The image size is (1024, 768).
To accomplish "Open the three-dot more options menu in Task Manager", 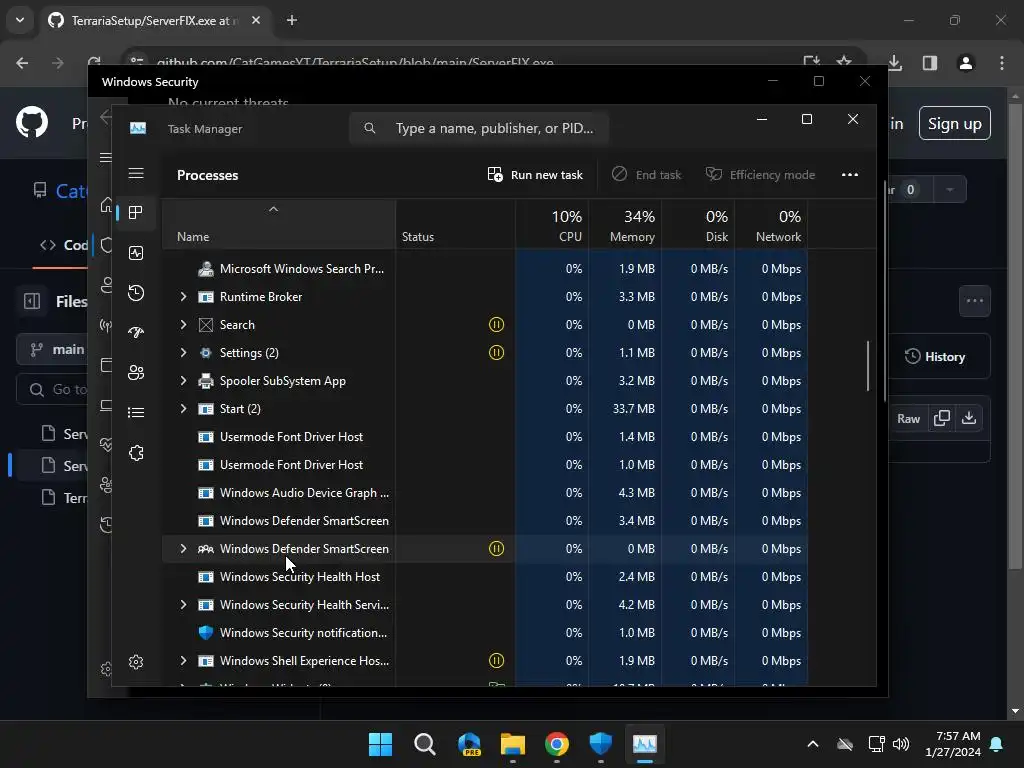I will click(x=850, y=174).
